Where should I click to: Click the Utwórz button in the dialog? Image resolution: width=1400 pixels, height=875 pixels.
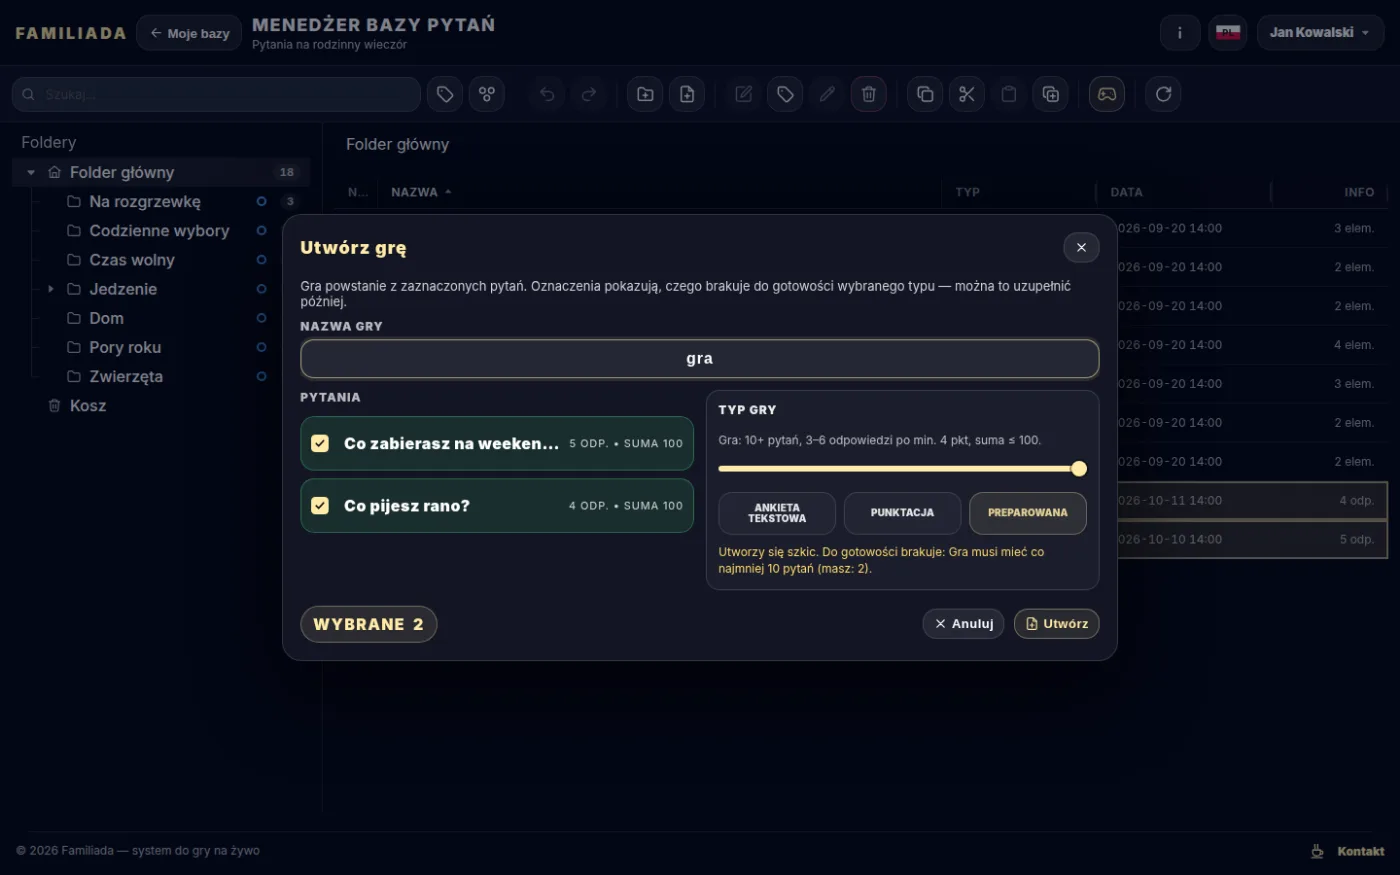(x=1057, y=624)
